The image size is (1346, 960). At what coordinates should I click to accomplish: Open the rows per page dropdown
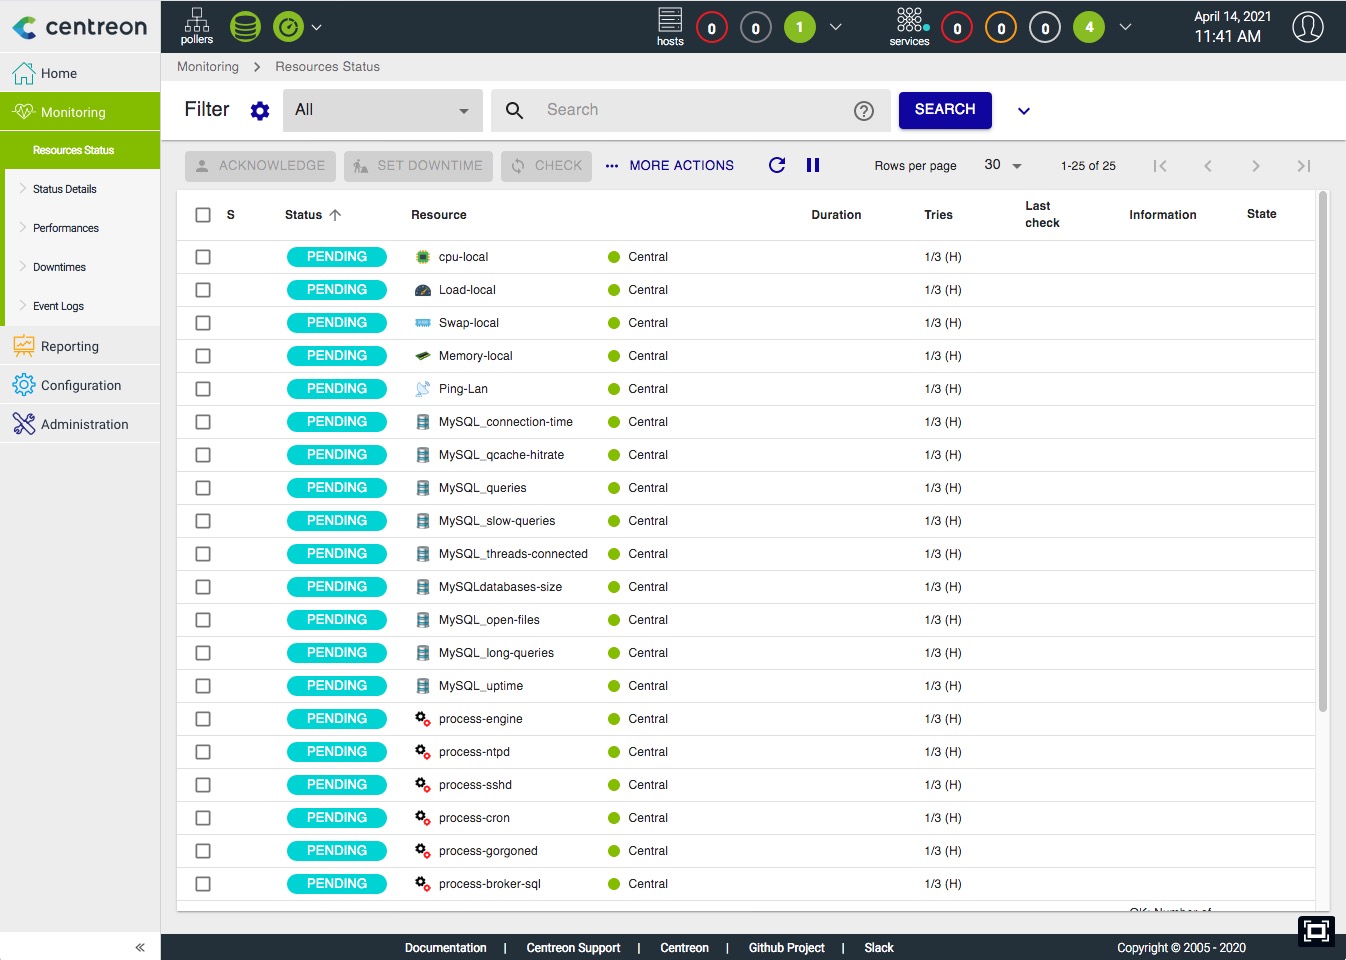click(1002, 165)
